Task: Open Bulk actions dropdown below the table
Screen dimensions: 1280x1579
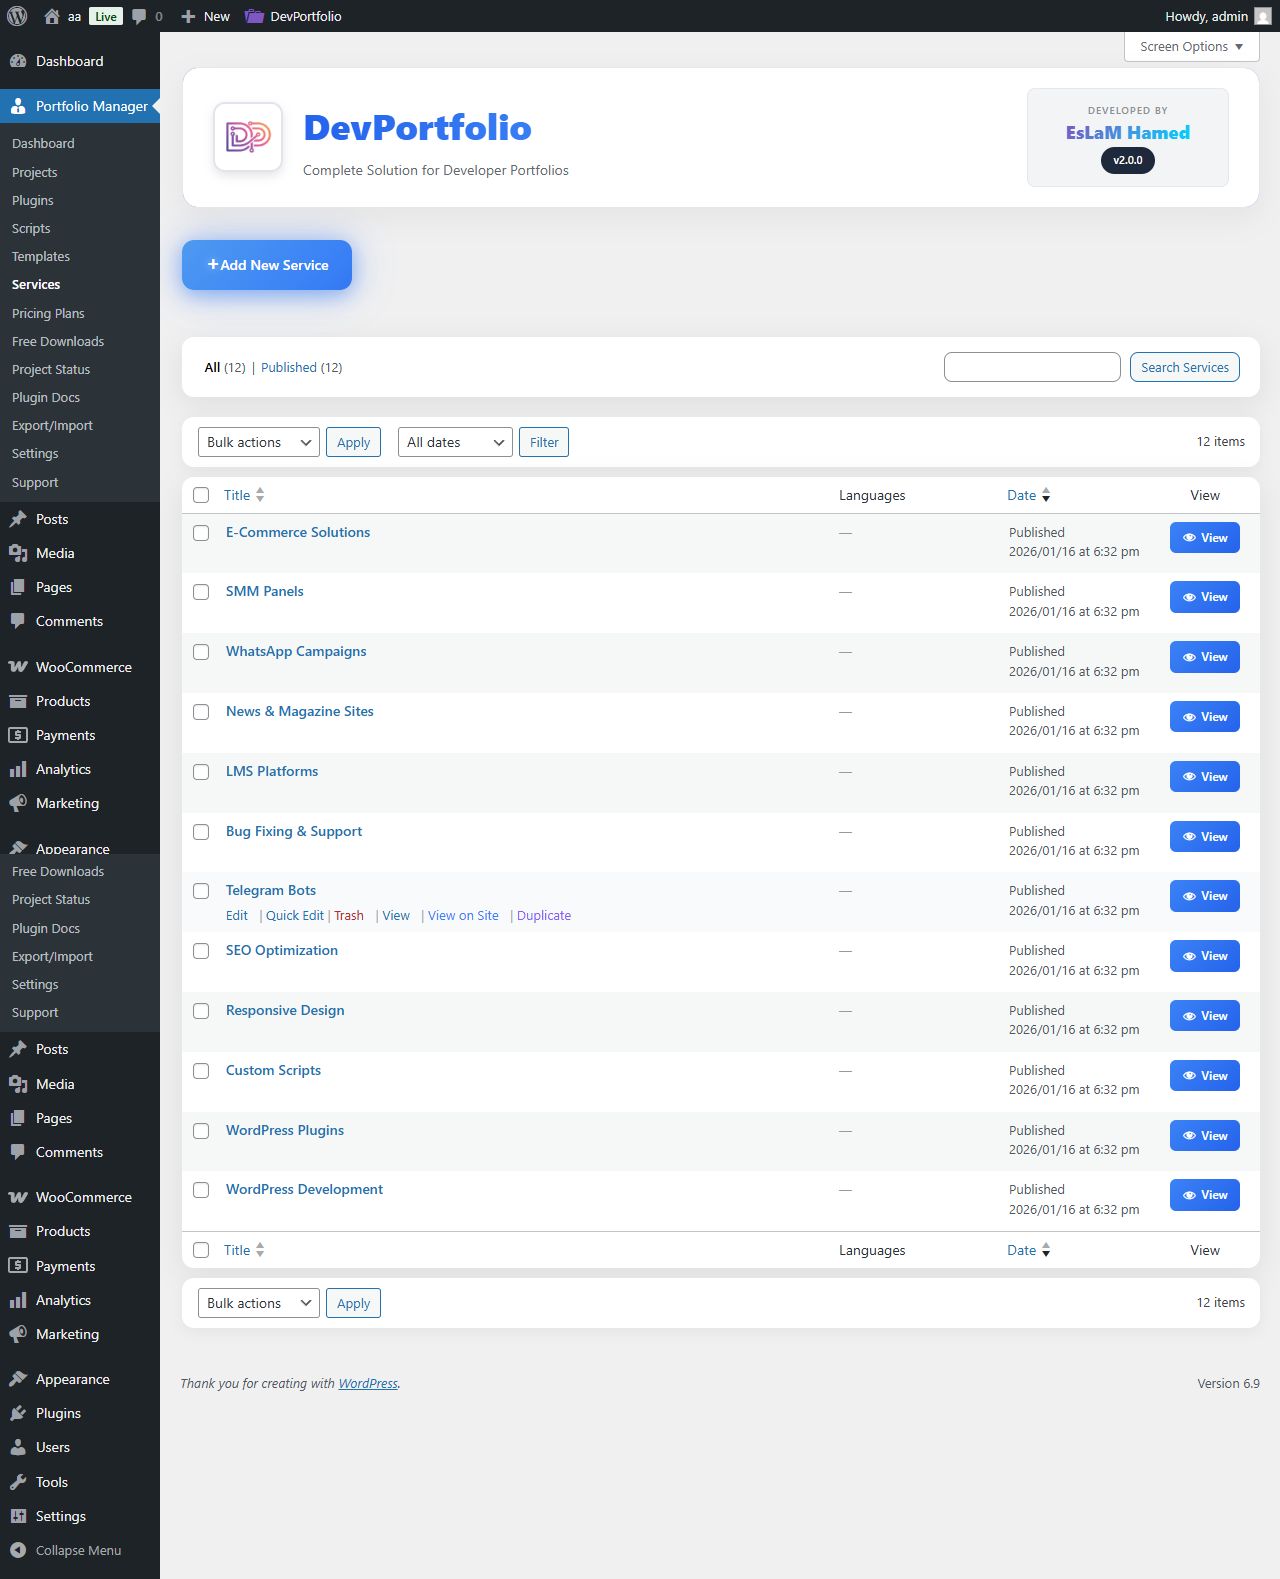Action: pos(259,1303)
